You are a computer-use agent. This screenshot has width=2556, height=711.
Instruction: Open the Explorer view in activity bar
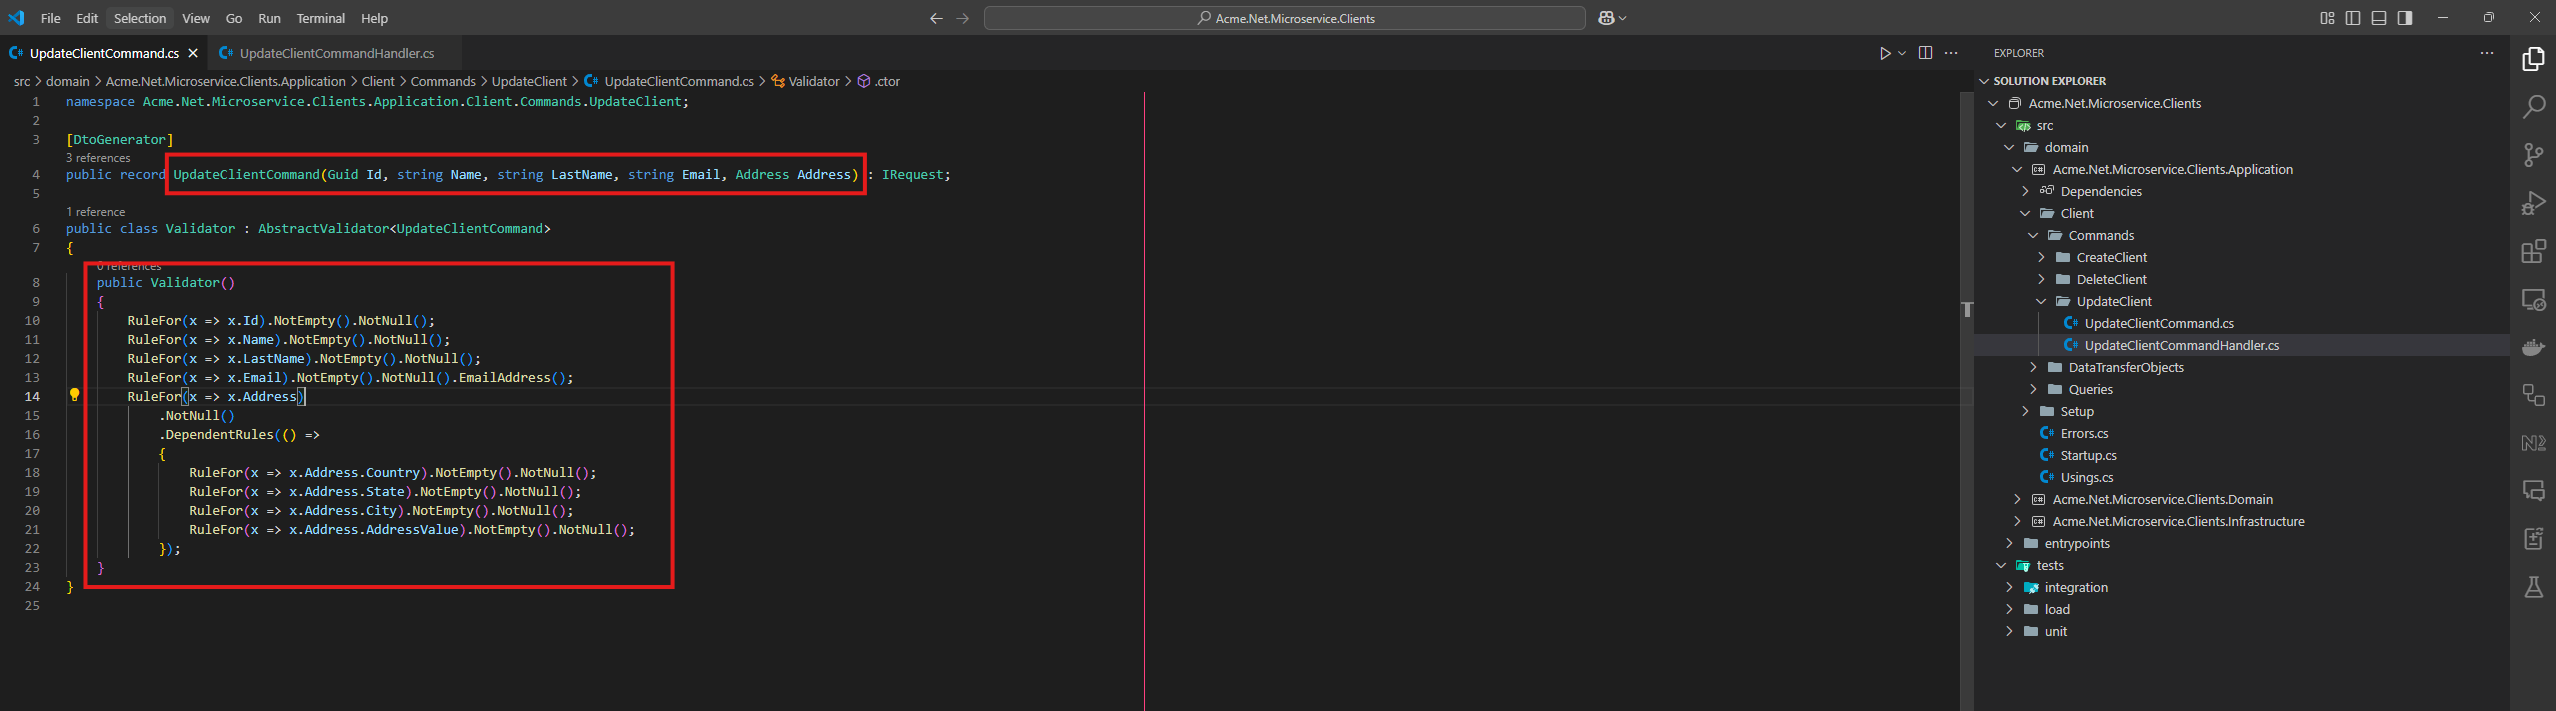click(x=2533, y=60)
